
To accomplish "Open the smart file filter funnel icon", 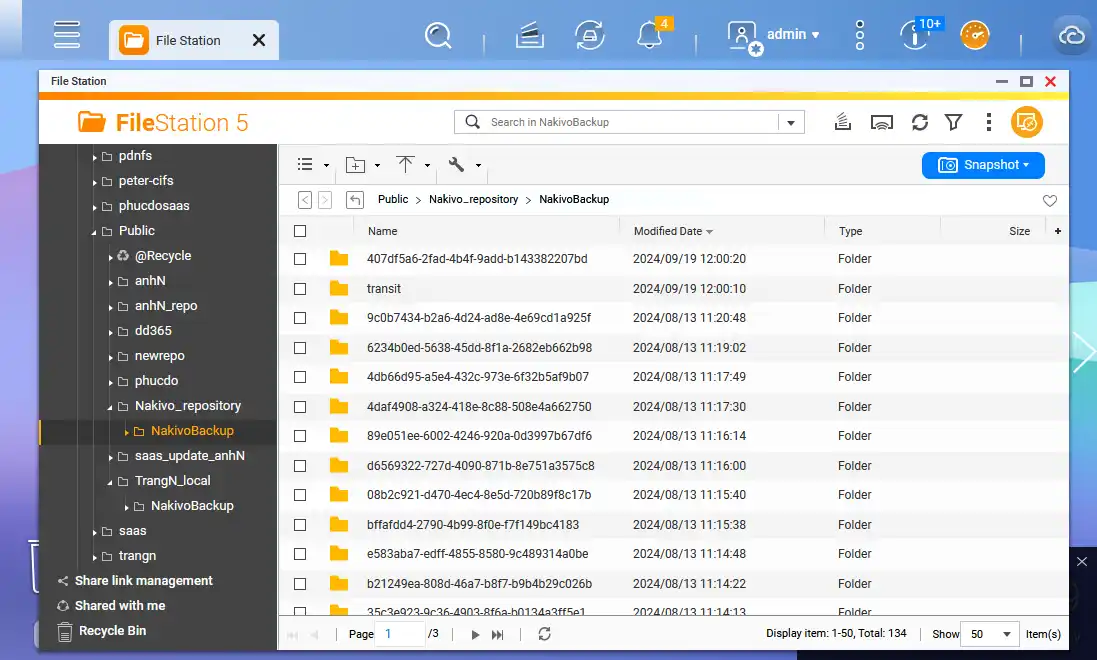I will click(953, 122).
